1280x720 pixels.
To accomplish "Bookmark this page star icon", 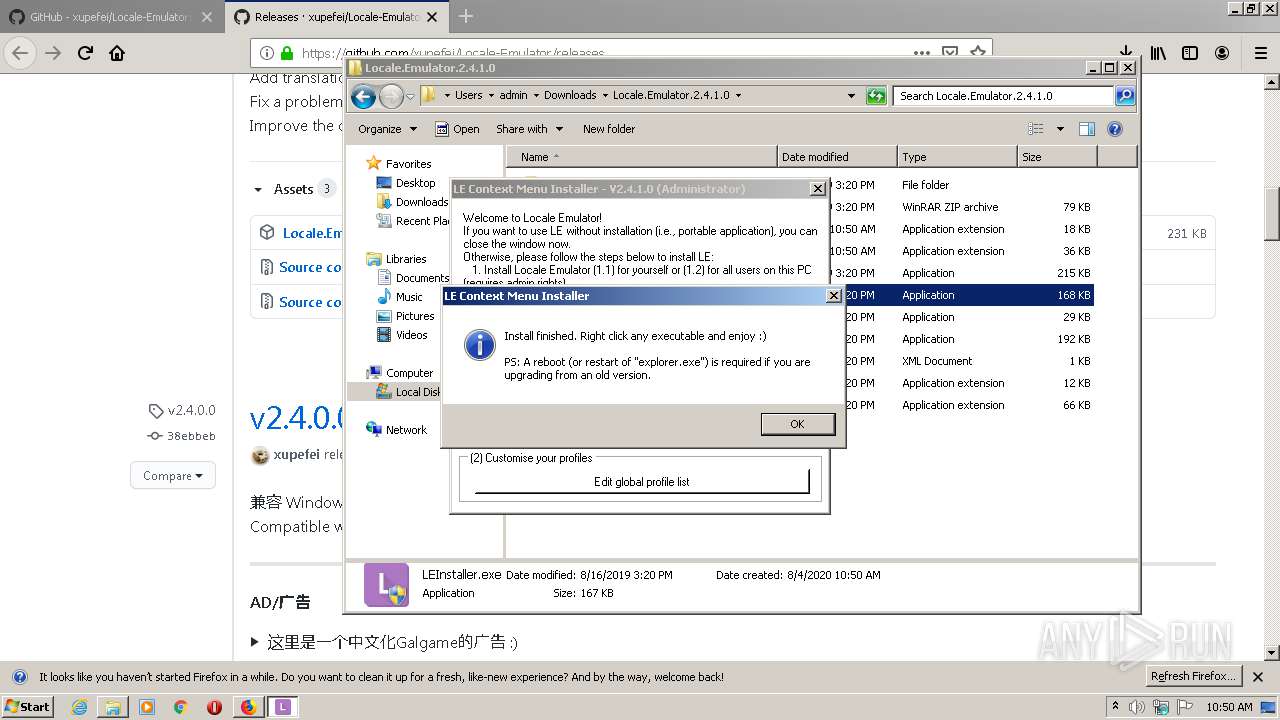I will pyautogui.click(x=978, y=53).
